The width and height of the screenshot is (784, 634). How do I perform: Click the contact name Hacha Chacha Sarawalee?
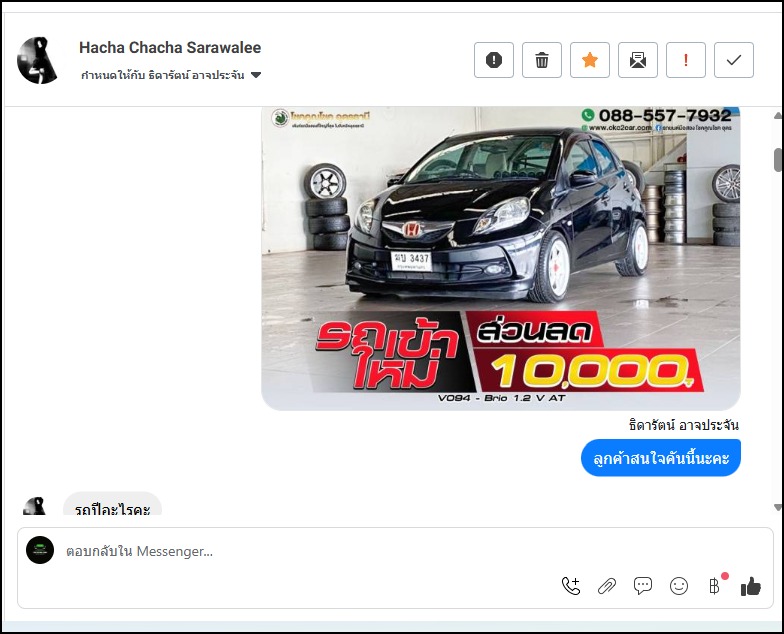point(170,47)
